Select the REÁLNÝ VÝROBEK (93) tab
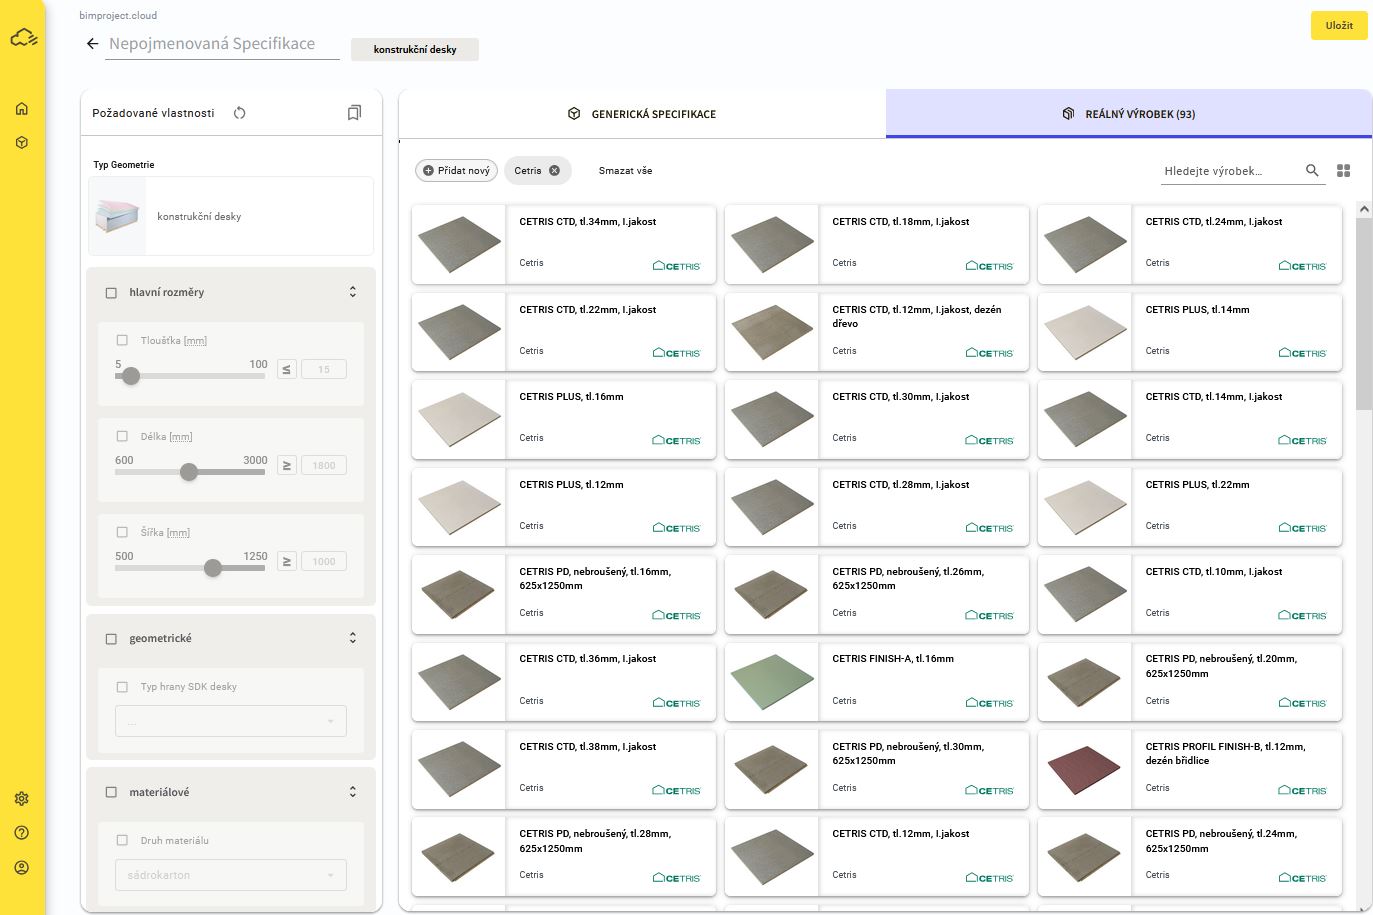The height and width of the screenshot is (915, 1373). [x=1128, y=114]
